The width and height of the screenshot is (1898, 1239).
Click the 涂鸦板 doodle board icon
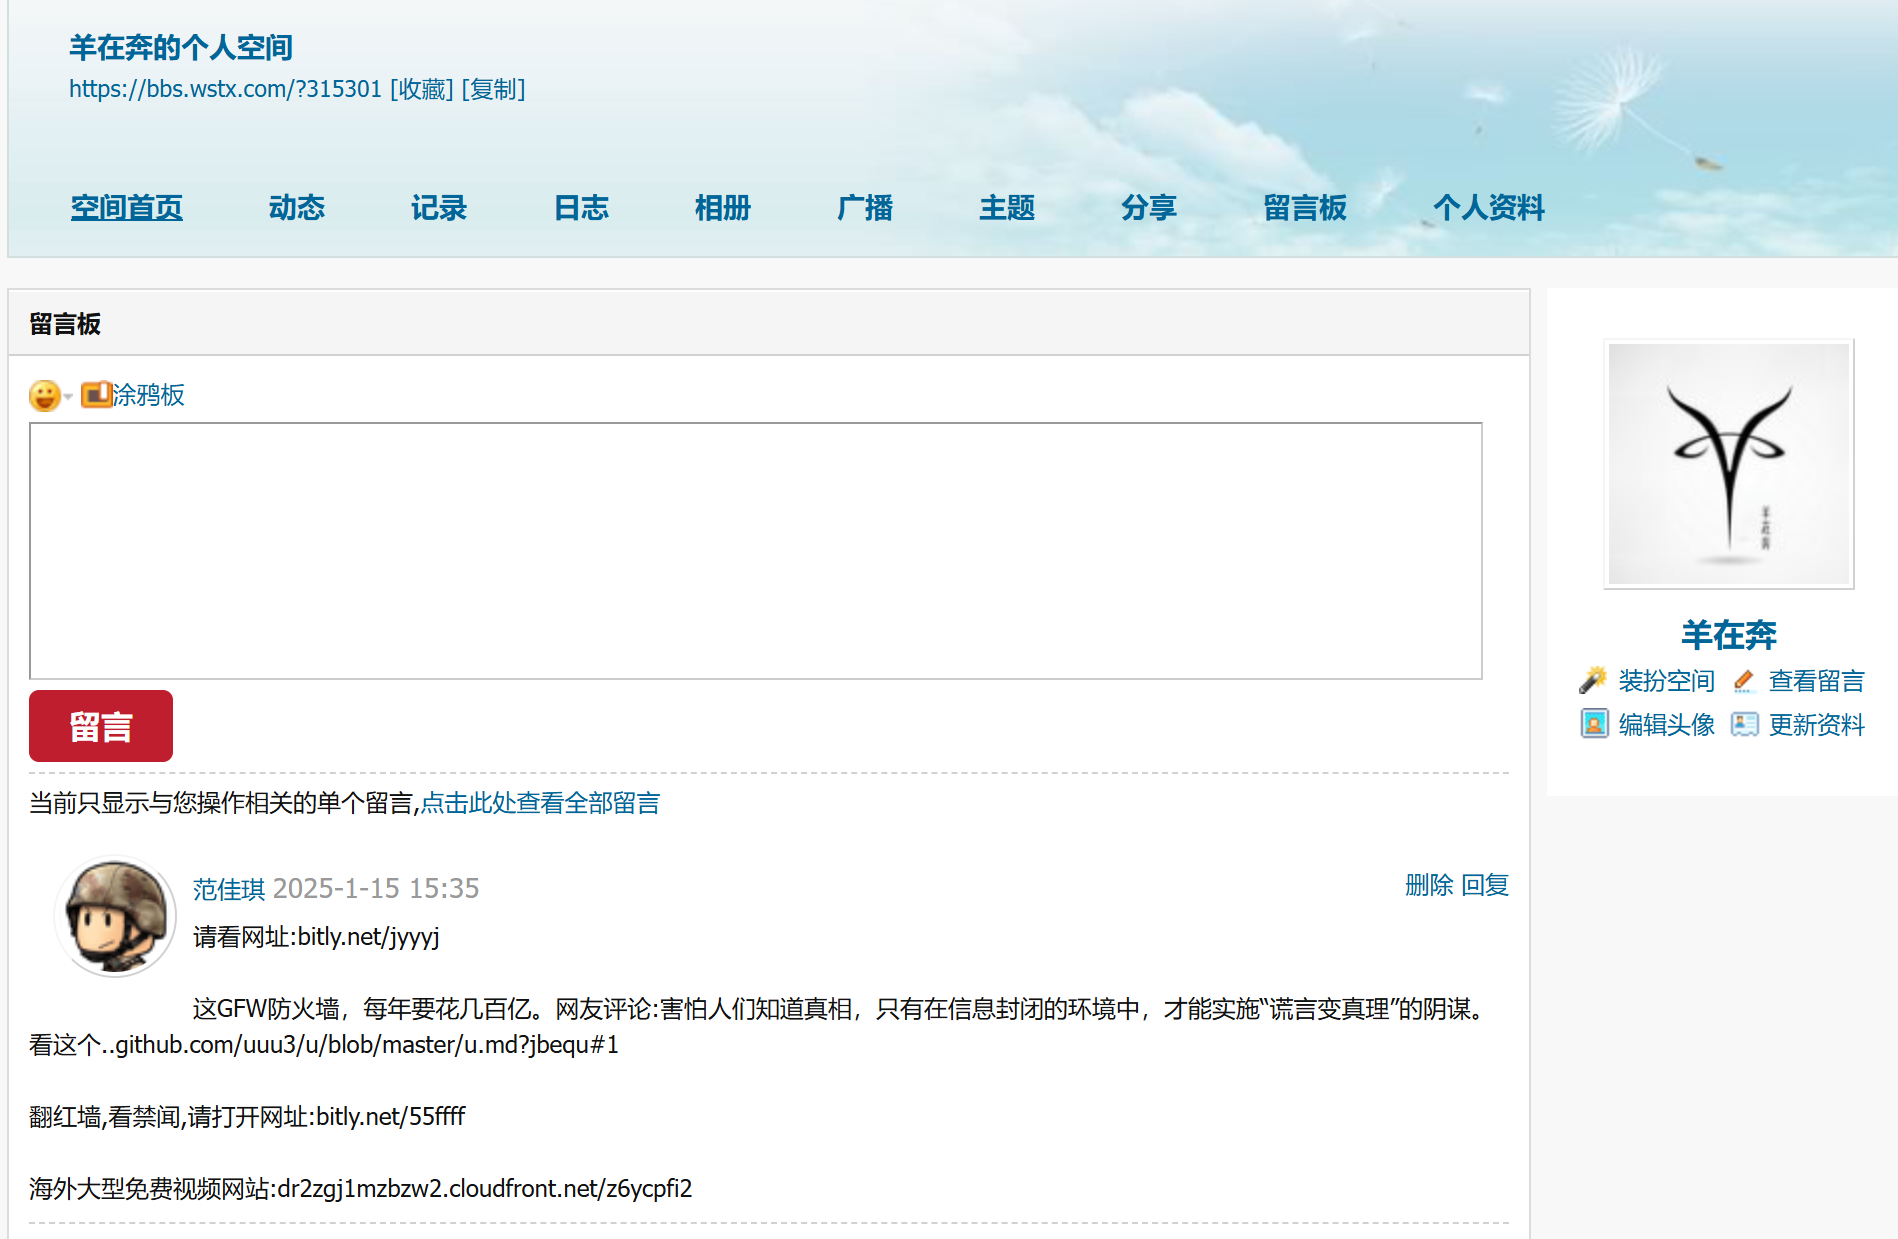click(x=96, y=395)
